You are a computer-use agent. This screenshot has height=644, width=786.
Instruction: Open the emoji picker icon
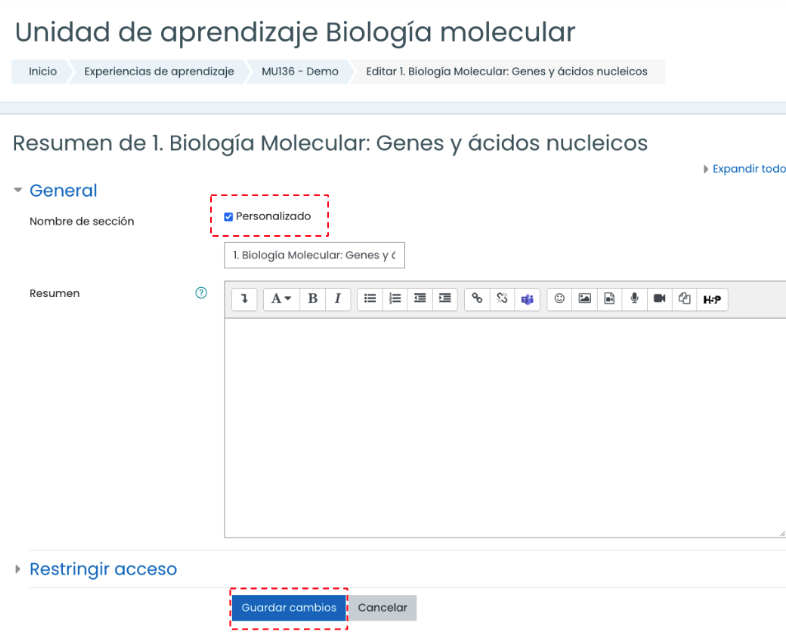click(559, 299)
